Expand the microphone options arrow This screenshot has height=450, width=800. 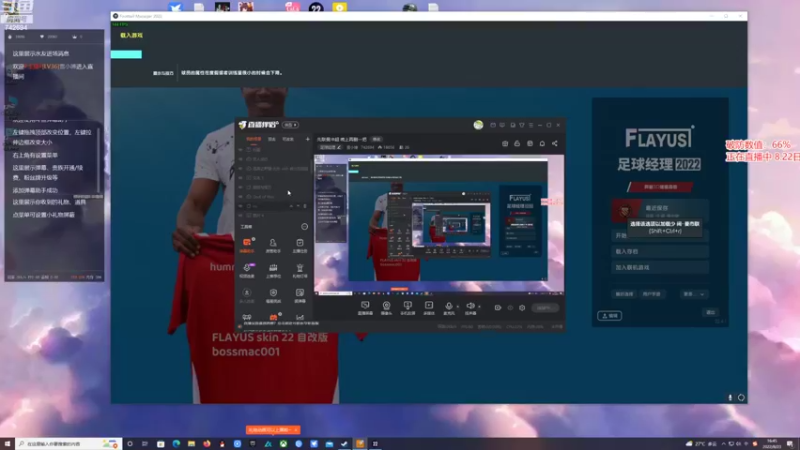click(x=457, y=307)
